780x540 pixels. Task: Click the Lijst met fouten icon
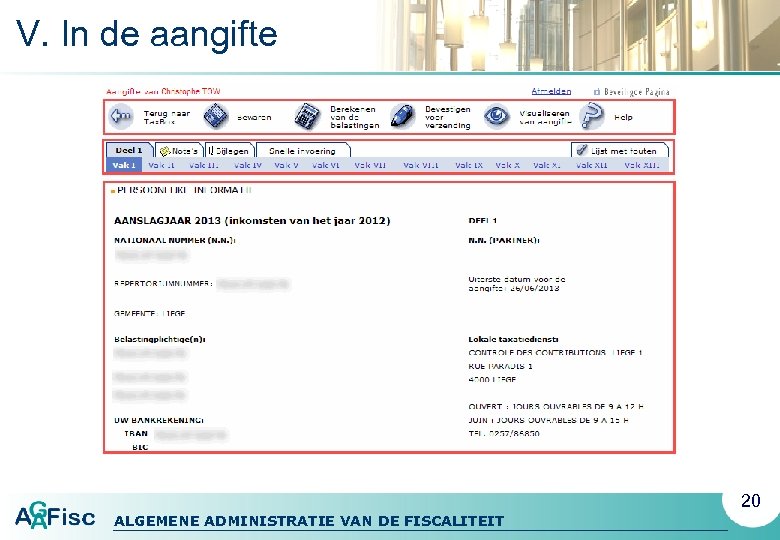[x=582, y=150]
